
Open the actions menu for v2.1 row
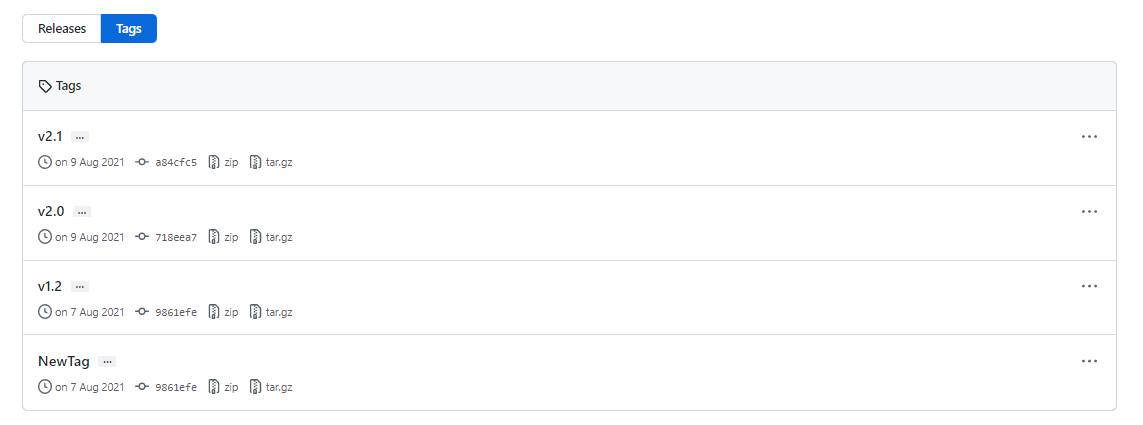(1089, 137)
